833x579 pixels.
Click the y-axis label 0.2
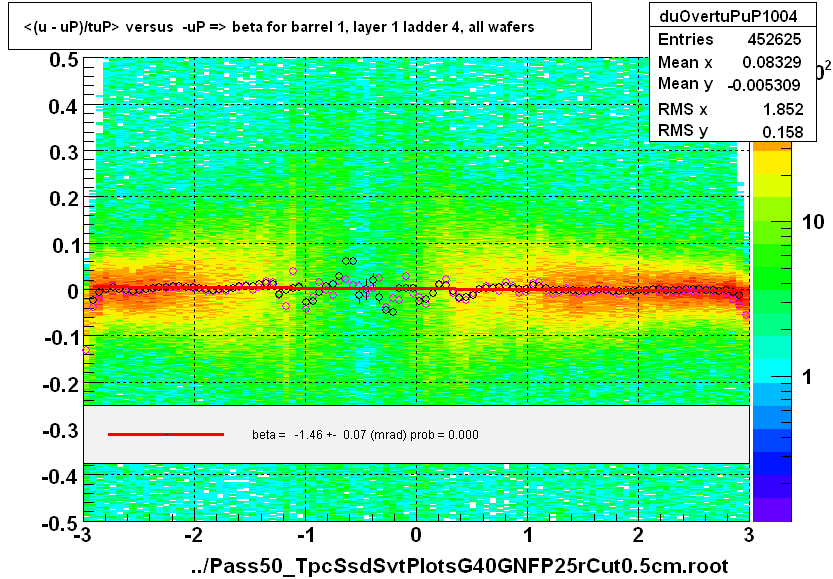pyautogui.click(x=64, y=199)
